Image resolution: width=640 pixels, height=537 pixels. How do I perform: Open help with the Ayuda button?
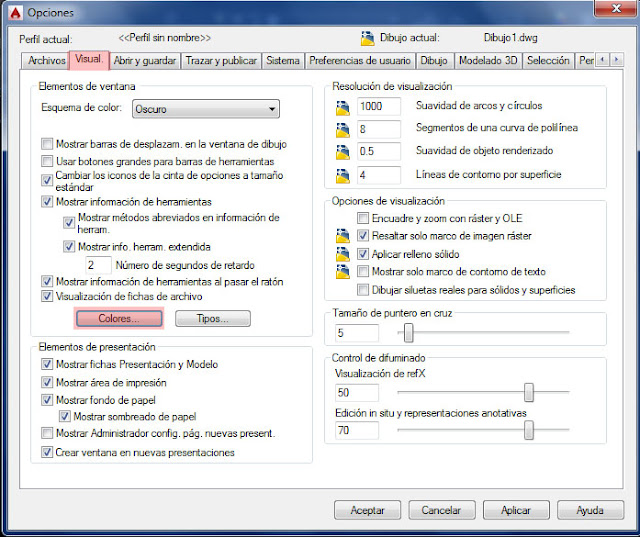click(x=590, y=510)
